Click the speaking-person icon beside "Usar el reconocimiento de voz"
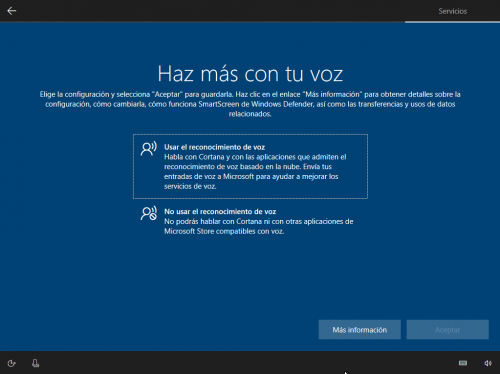Image resolution: width=500 pixels, height=374 pixels. click(x=148, y=149)
